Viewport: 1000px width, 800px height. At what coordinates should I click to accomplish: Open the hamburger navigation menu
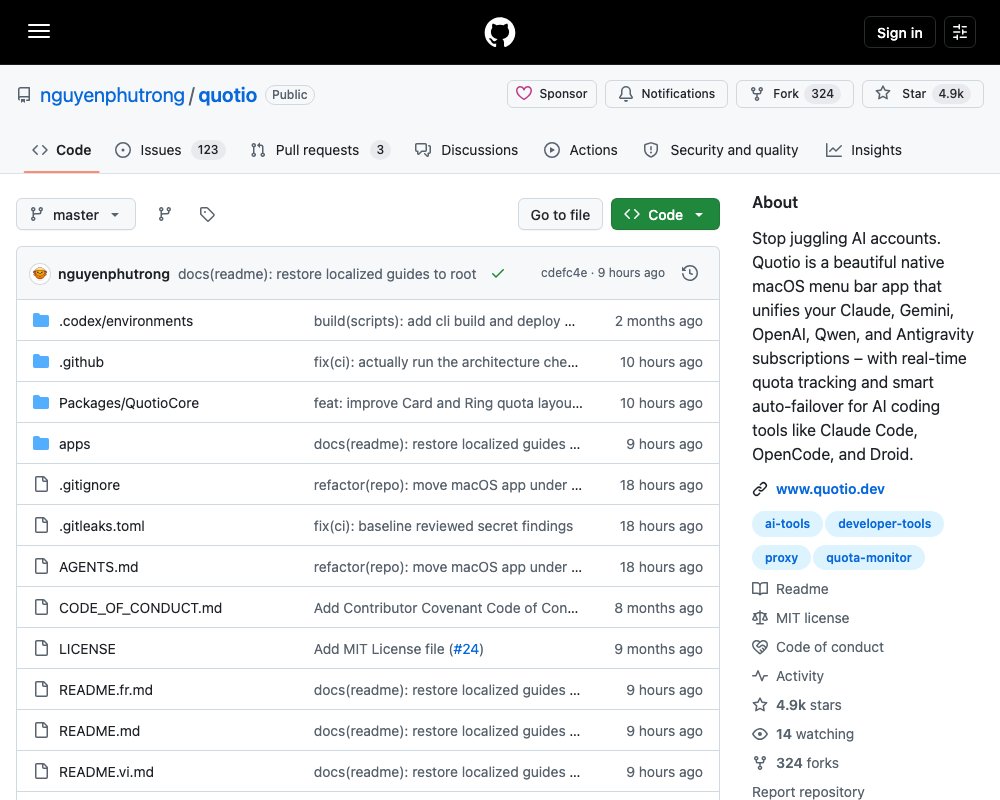tap(39, 31)
